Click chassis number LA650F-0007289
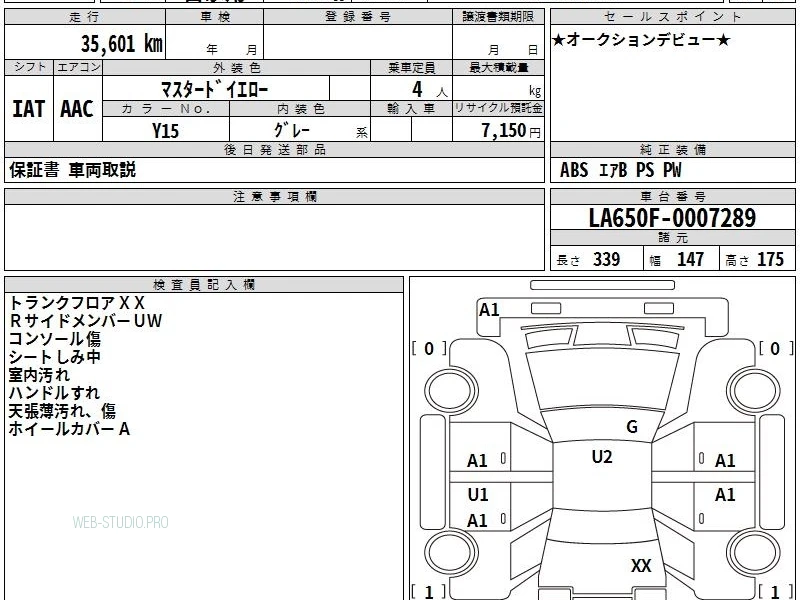The image size is (800, 600). [x=672, y=218]
